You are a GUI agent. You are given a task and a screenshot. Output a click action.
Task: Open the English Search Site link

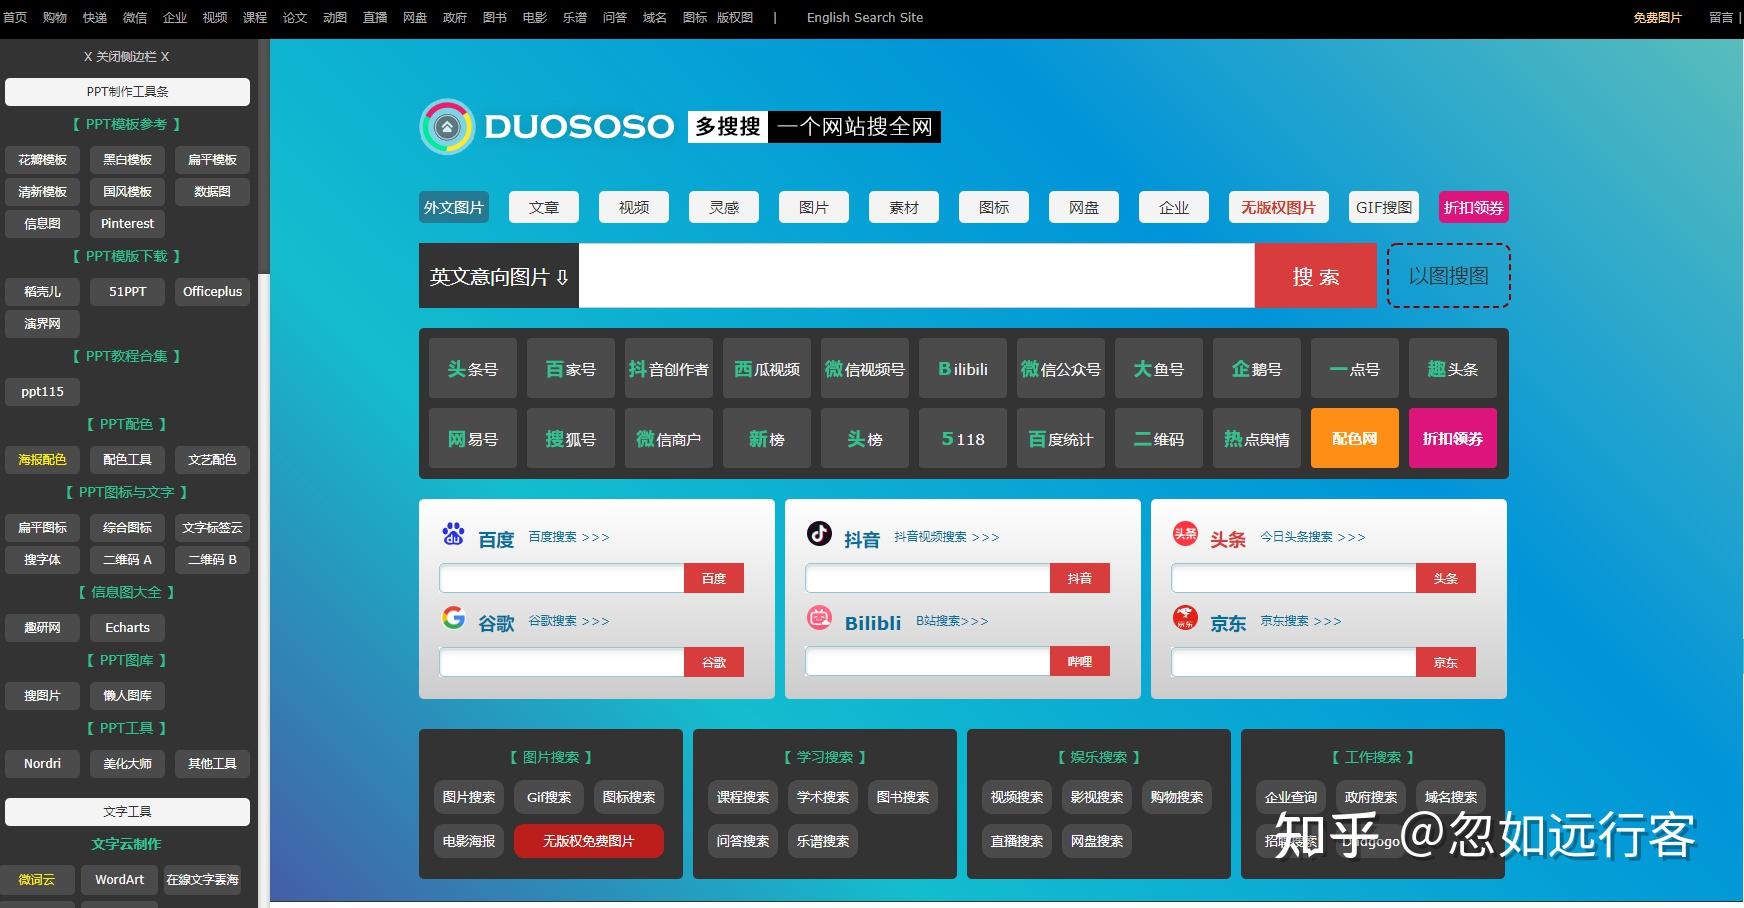coord(865,17)
